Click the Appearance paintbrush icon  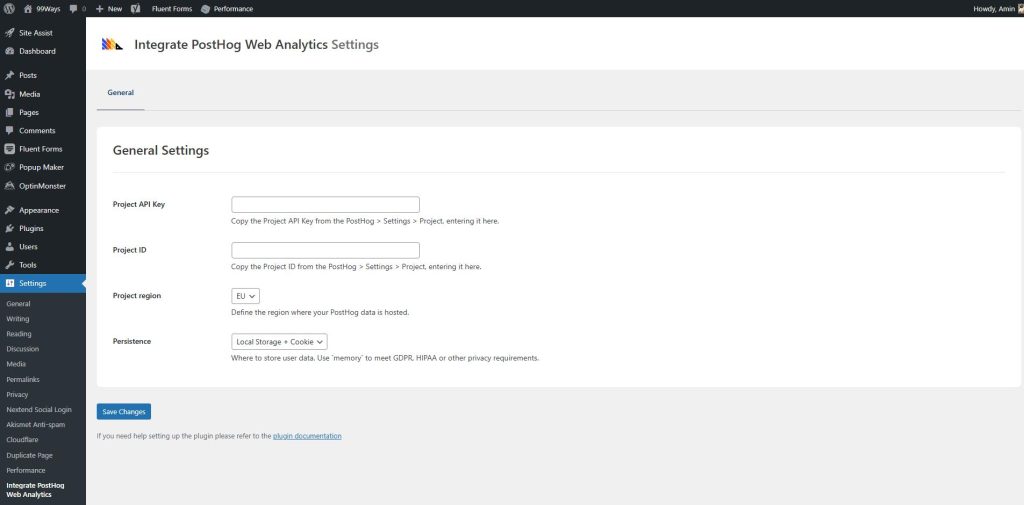point(9,210)
